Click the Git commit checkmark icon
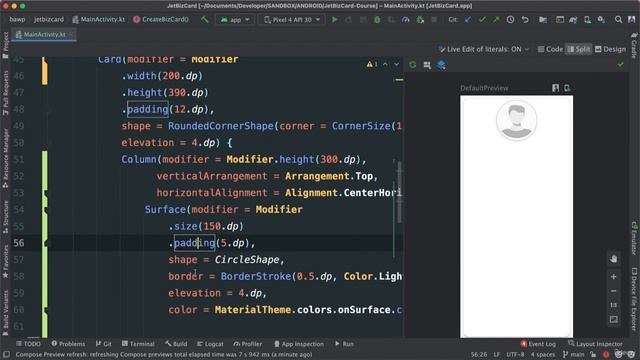Screen dimensions: 640x360 pos(482,19)
